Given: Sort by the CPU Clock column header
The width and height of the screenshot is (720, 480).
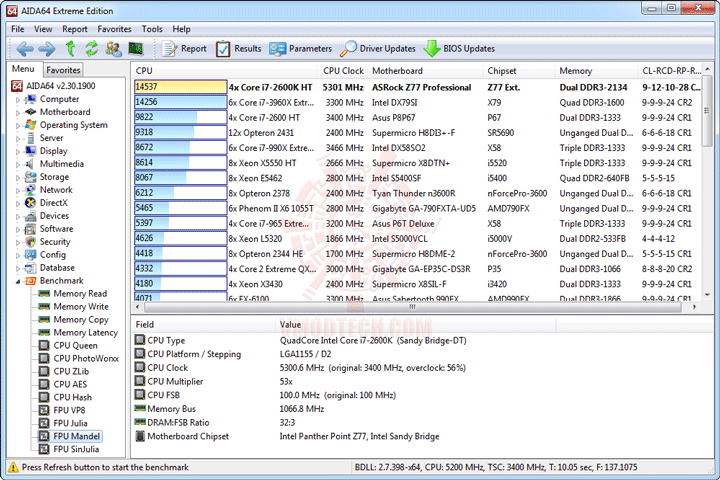Looking at the screenshot, I should click(343, 71).
